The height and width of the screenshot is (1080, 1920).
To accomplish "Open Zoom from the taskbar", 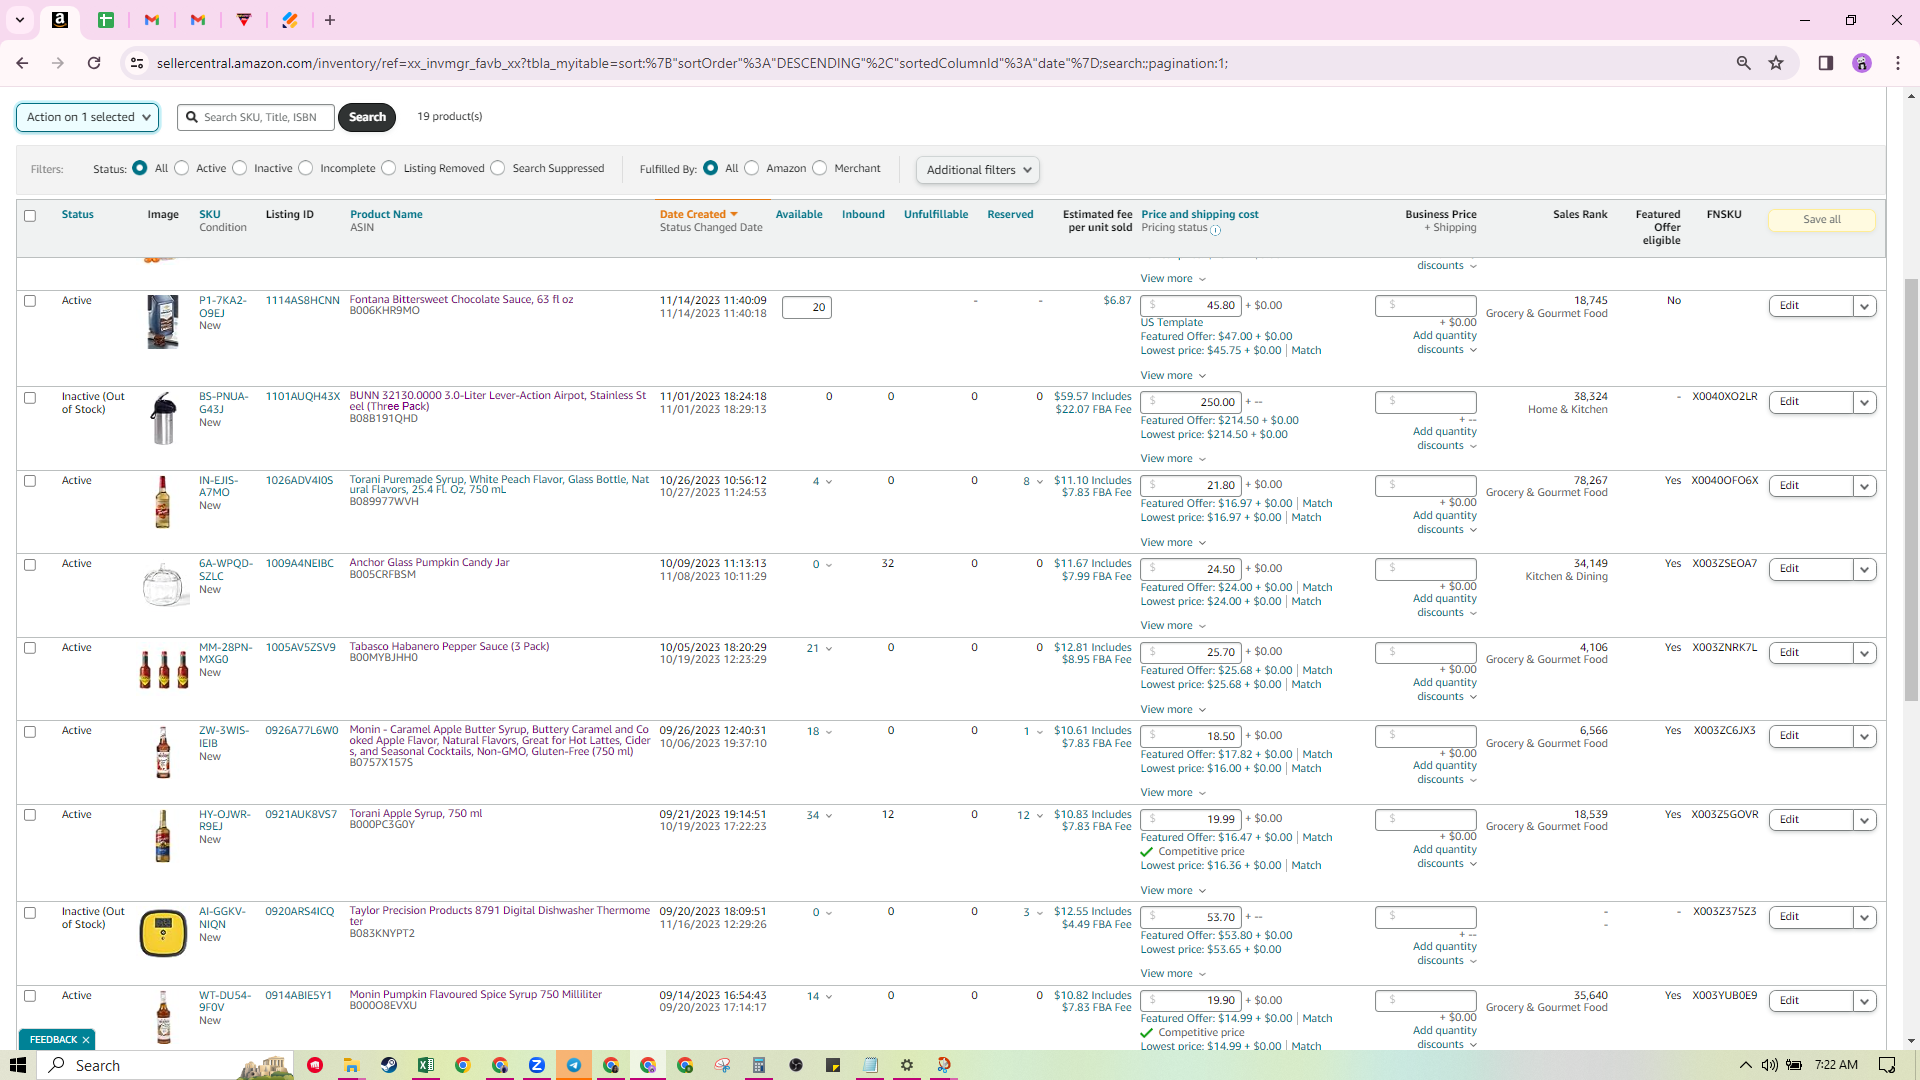I will [x=537, y=1065].
